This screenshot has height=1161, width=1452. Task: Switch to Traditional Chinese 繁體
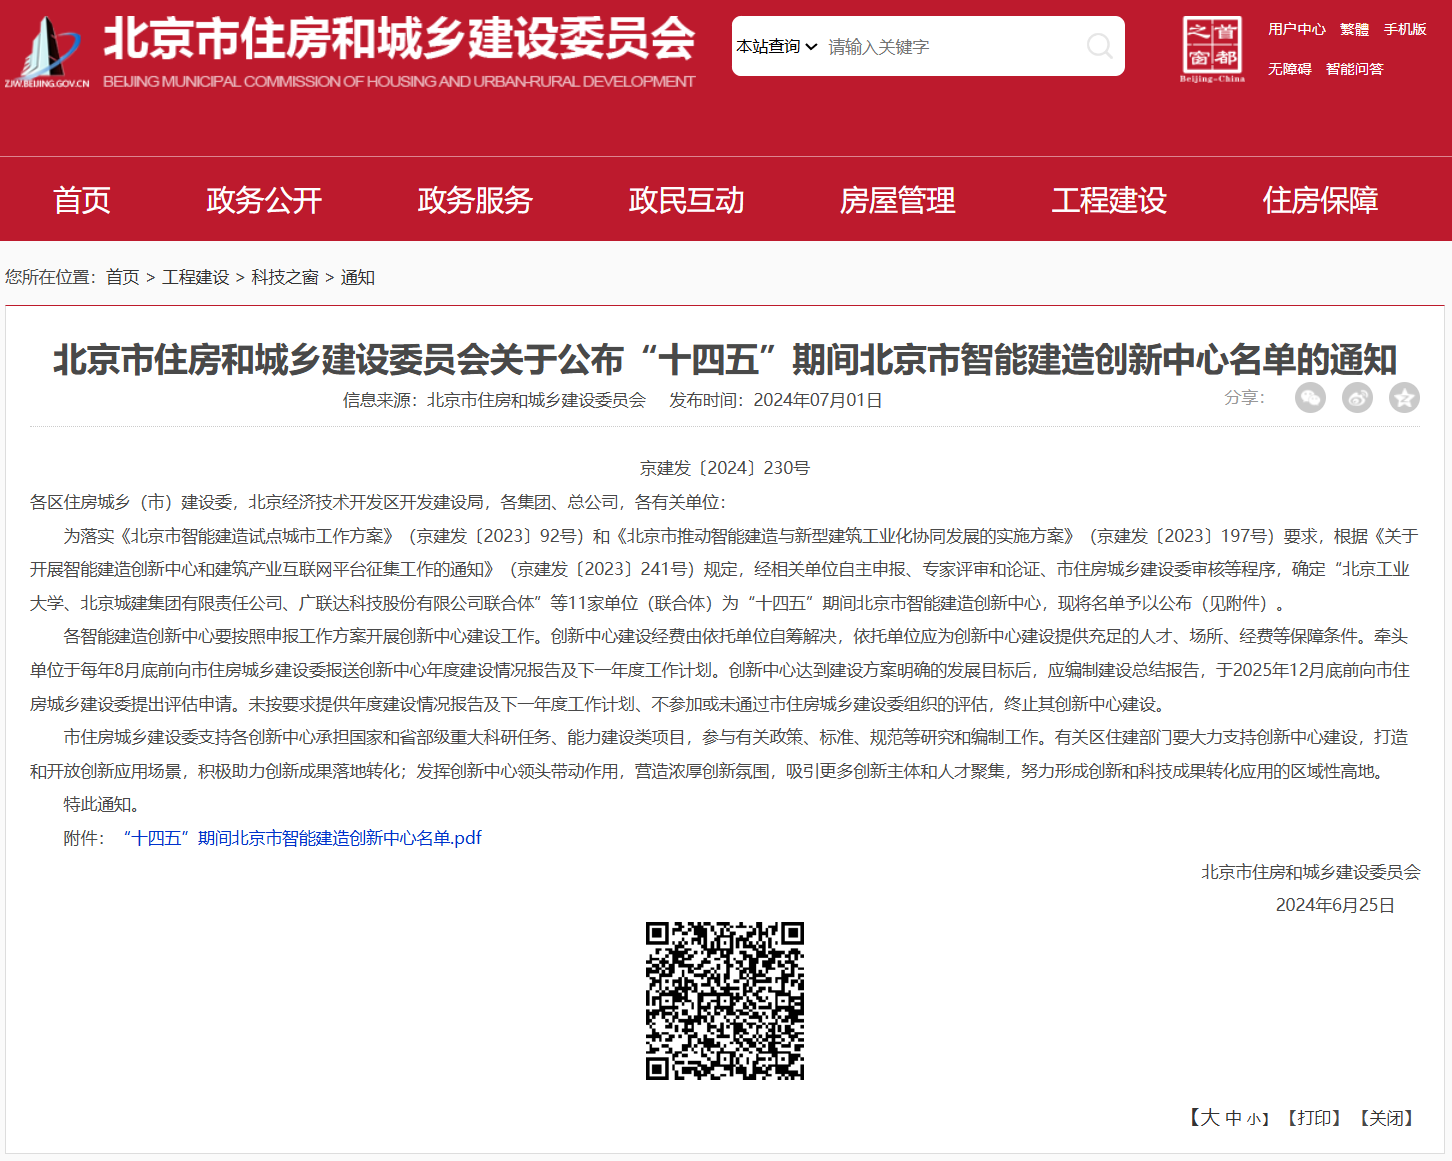click(x=1354, y=29)
